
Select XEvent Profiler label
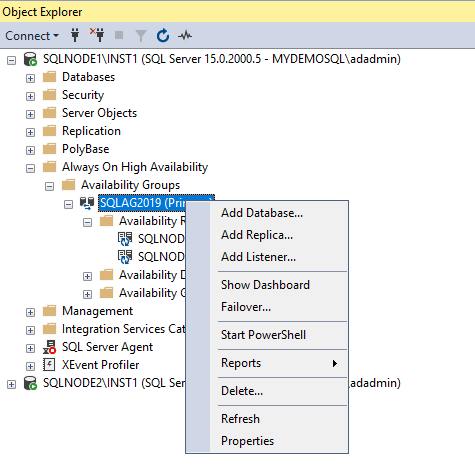coord(100,365)
